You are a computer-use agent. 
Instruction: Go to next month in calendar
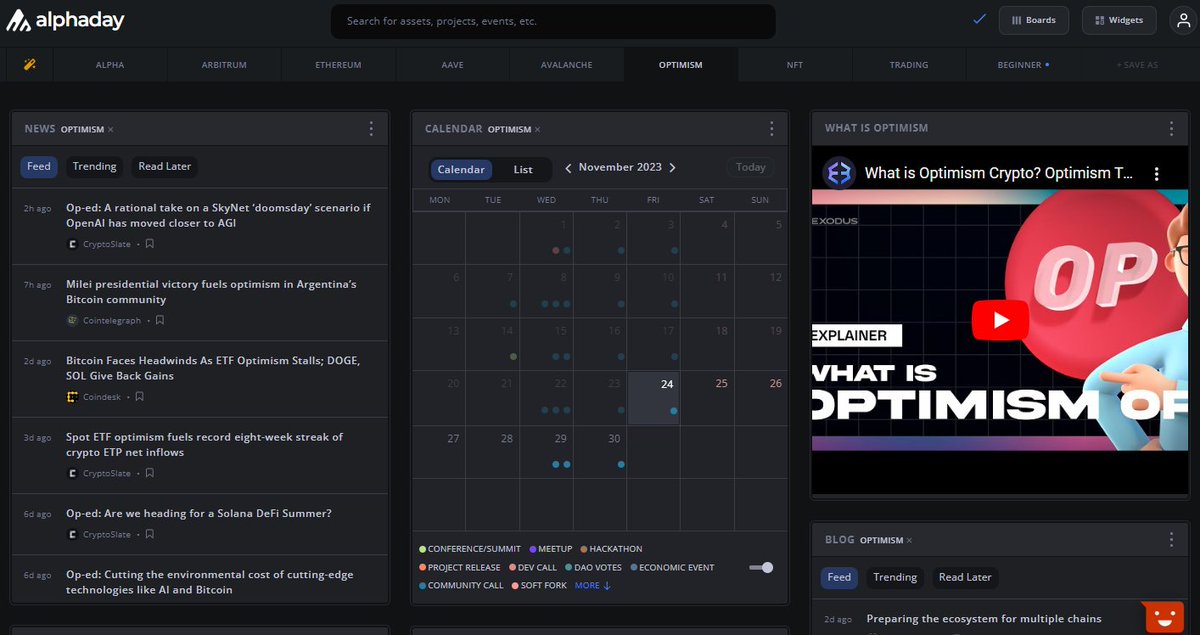click(672, 168)
